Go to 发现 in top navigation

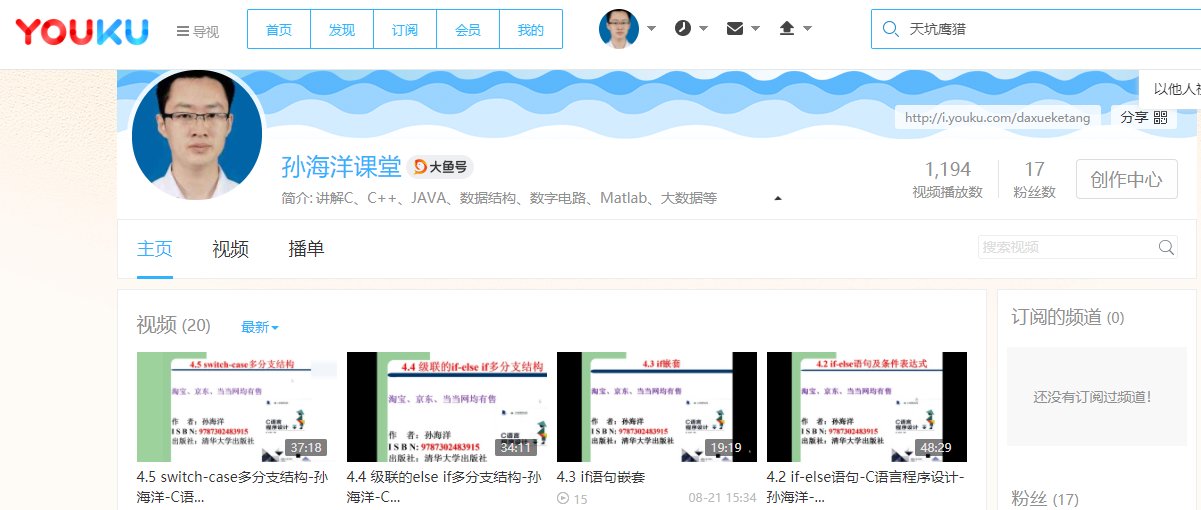[342, 30]
